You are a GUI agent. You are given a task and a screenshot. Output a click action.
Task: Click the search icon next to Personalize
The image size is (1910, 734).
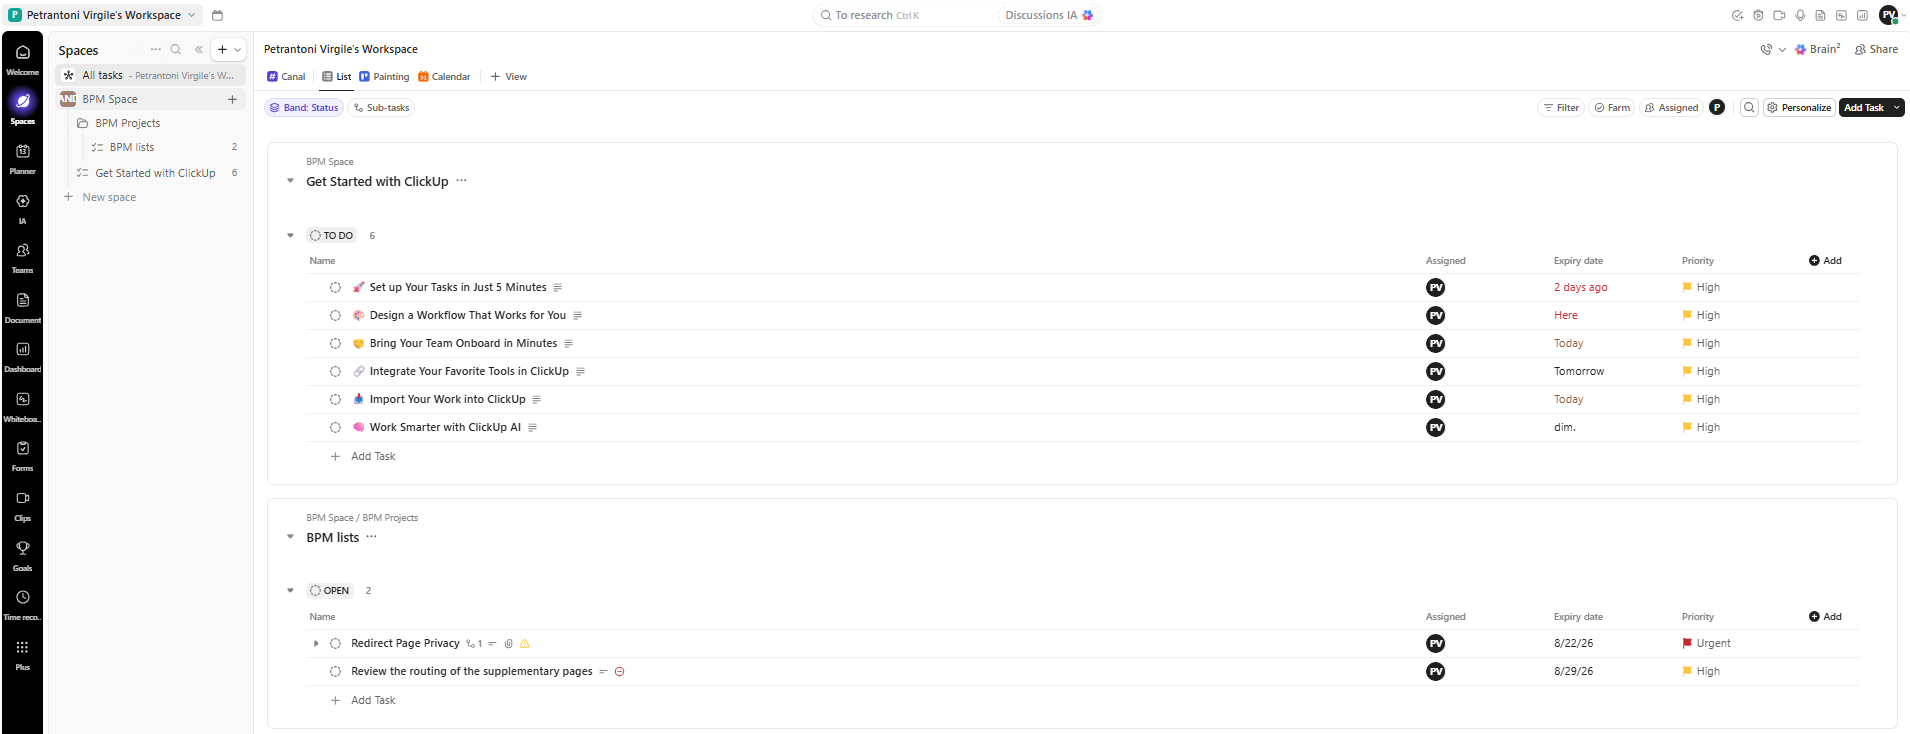click(x=1749, y=107)
